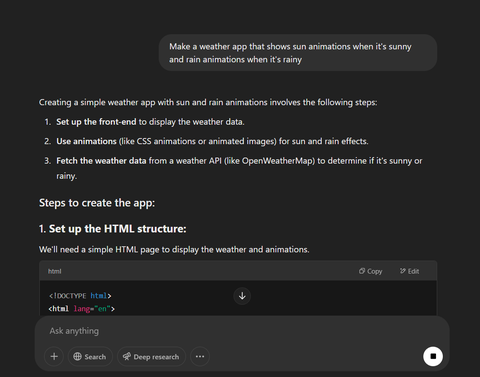Select the Steps to create the app heading
The height and width of the screenshot is (377, 480).
[x=97, y=203]
